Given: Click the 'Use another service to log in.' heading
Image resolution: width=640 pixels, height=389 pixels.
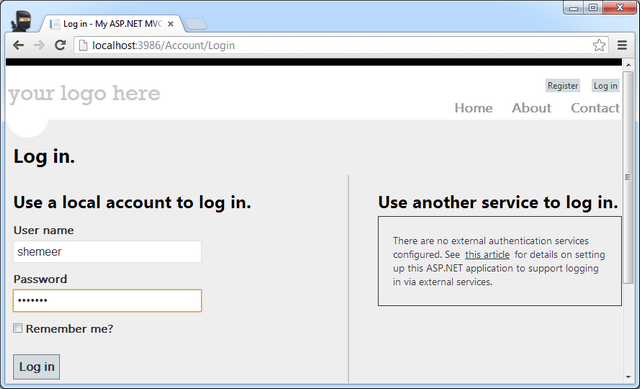Looking at the screenshot, I should pyautogui.click(x=498, y=202).
